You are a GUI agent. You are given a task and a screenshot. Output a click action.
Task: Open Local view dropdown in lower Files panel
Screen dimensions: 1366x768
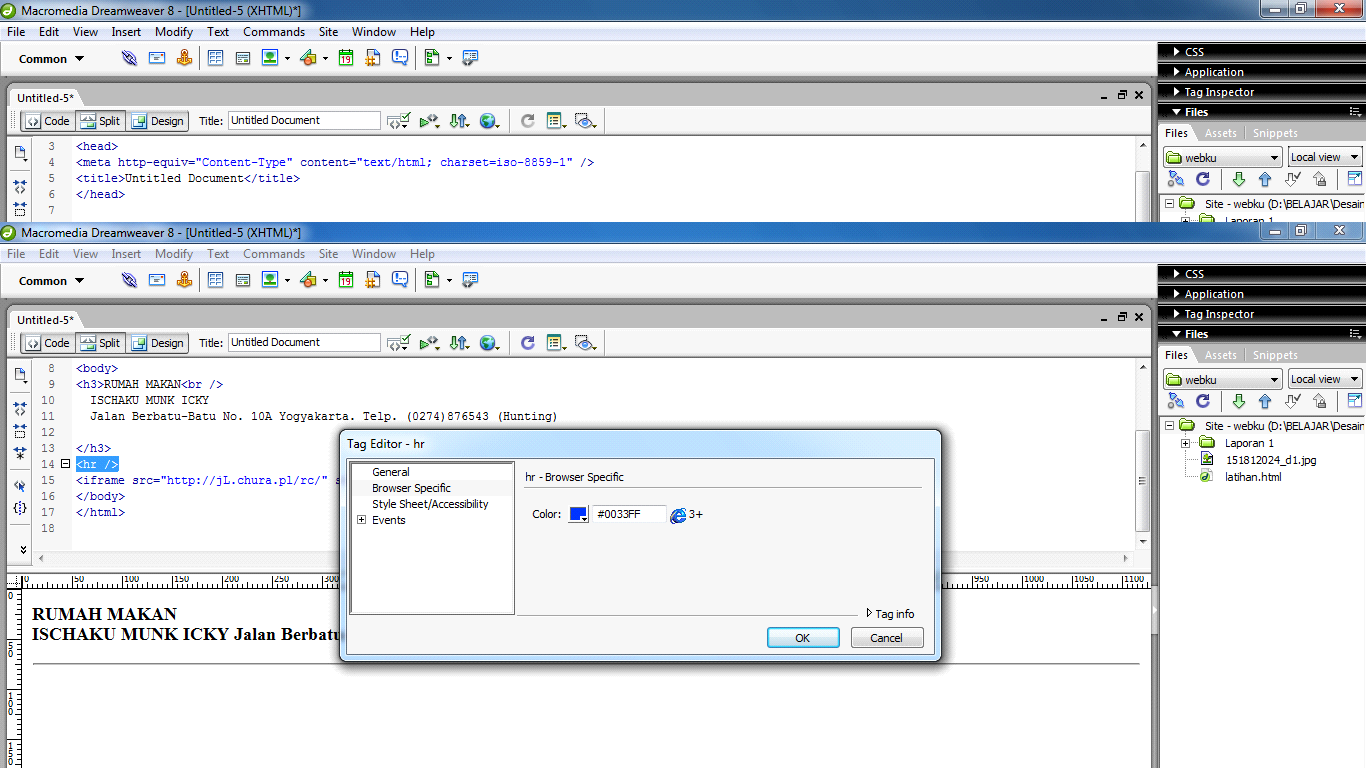(x=1325, y=380)
